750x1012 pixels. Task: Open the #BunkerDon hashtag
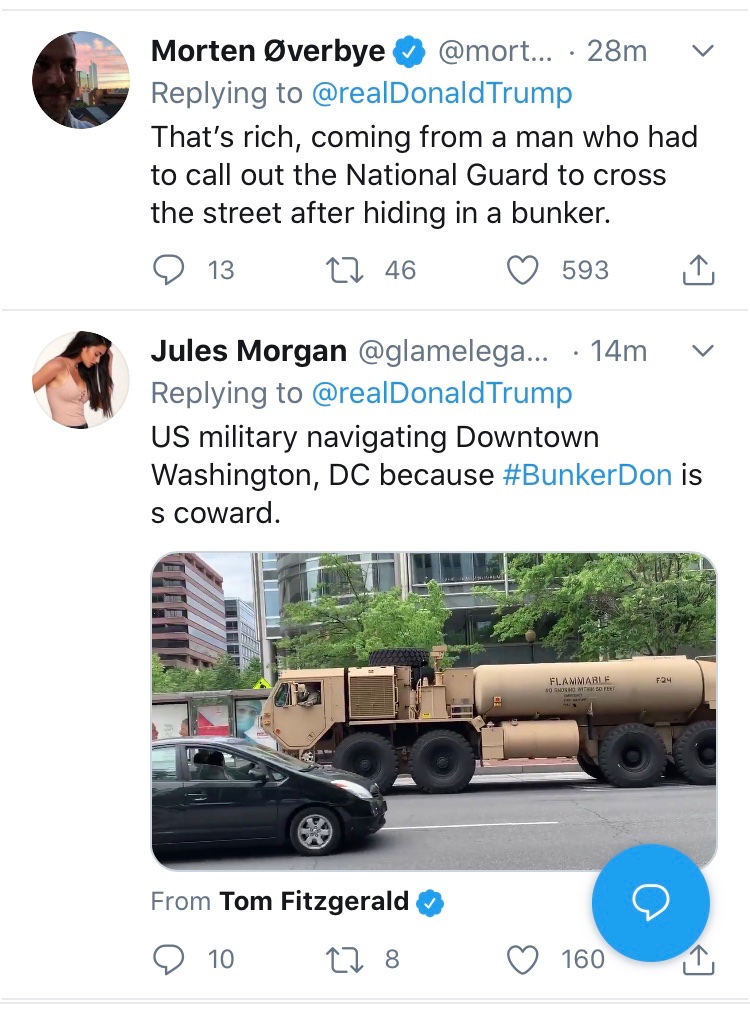click(587, 474)
